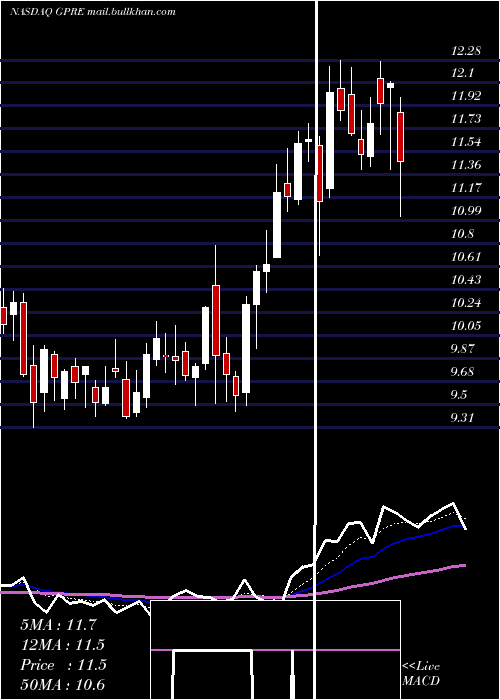Viewport: 500px width, 700px height.
Task: Select the 12.28 price axis label
Action: (466, 51)
